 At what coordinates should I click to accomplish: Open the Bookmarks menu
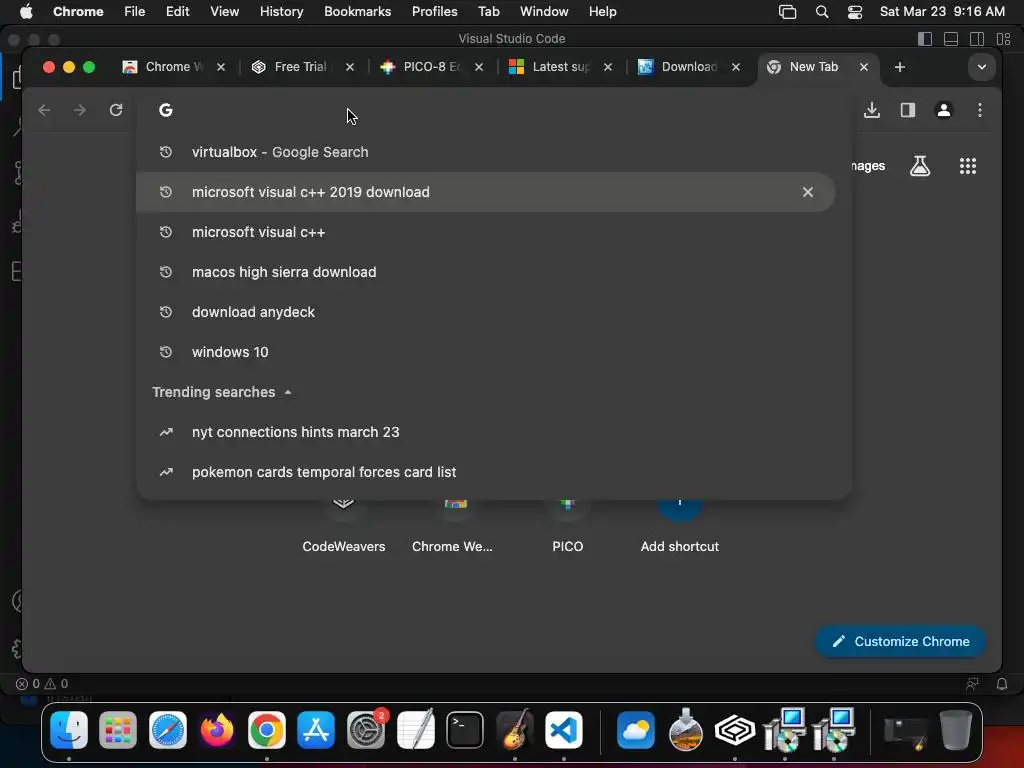click(357, 12)
